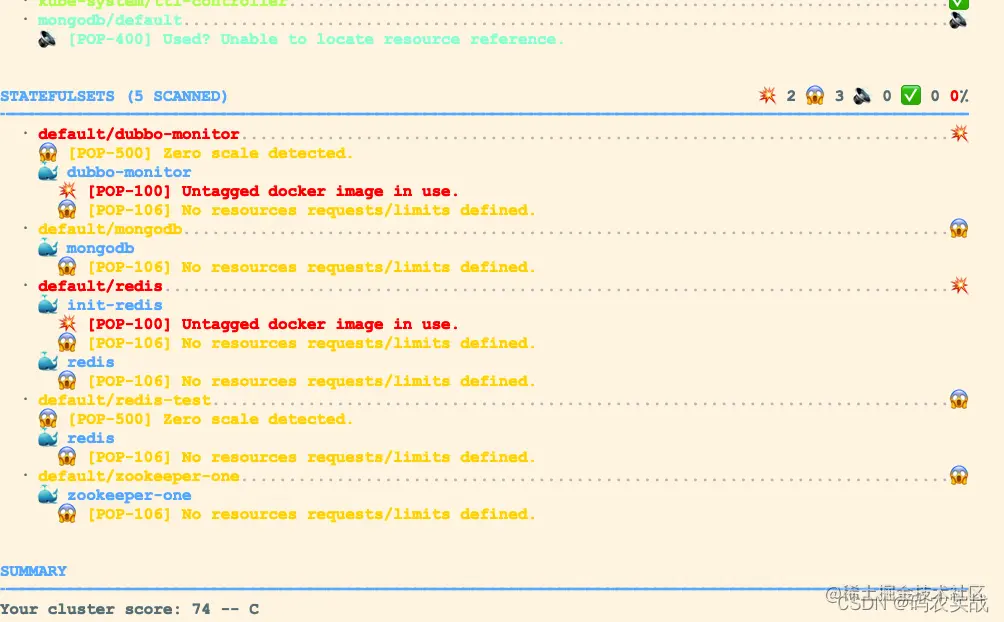Click '[POP-500] Zero scale detected.' under default/dubbo-monitor
The image size is (1004, 622).
(211, 153)
